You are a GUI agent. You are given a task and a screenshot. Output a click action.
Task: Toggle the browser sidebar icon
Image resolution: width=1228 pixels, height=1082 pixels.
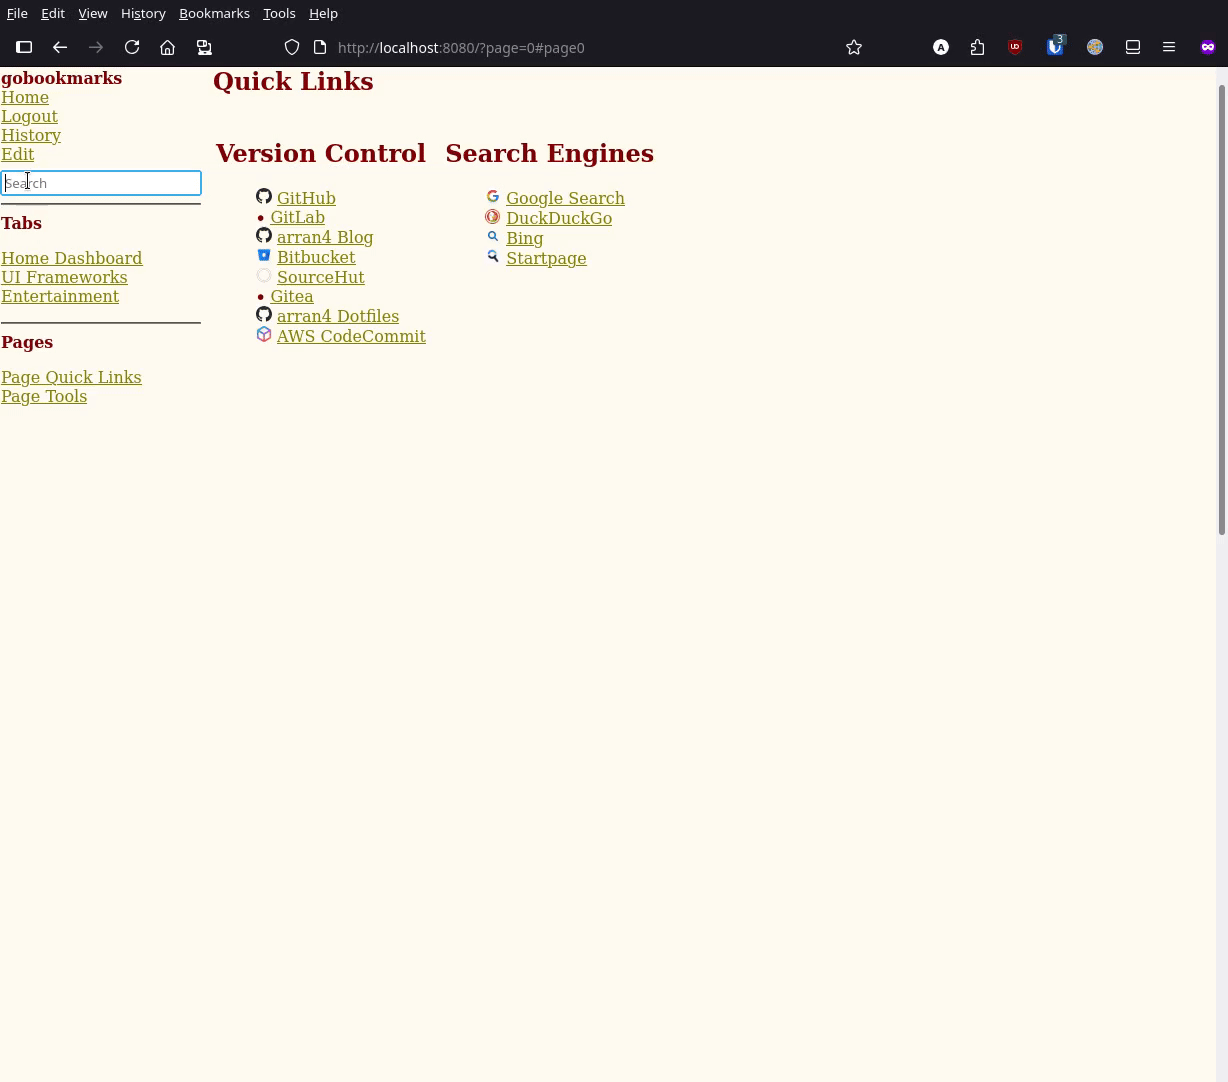24,47
